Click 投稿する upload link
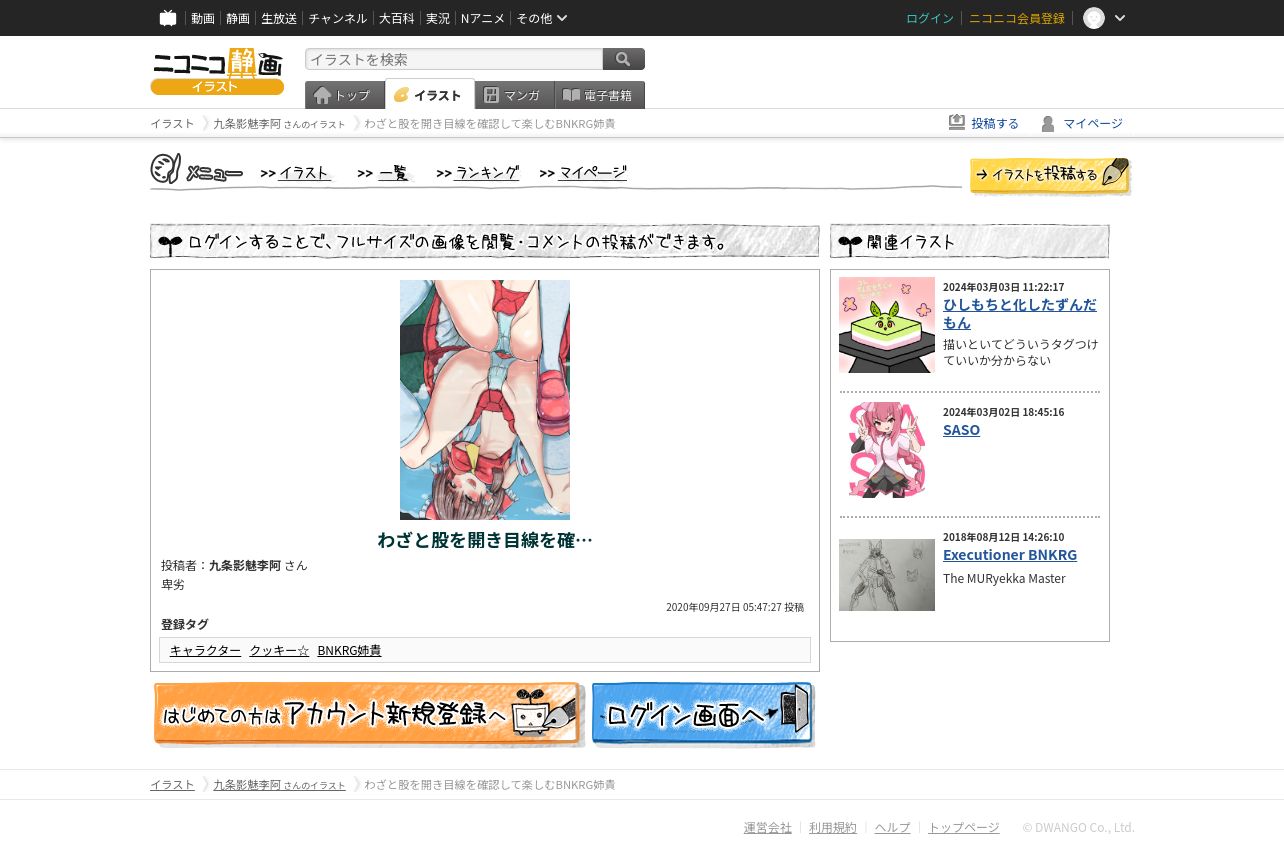 click(x=995, y=123)
